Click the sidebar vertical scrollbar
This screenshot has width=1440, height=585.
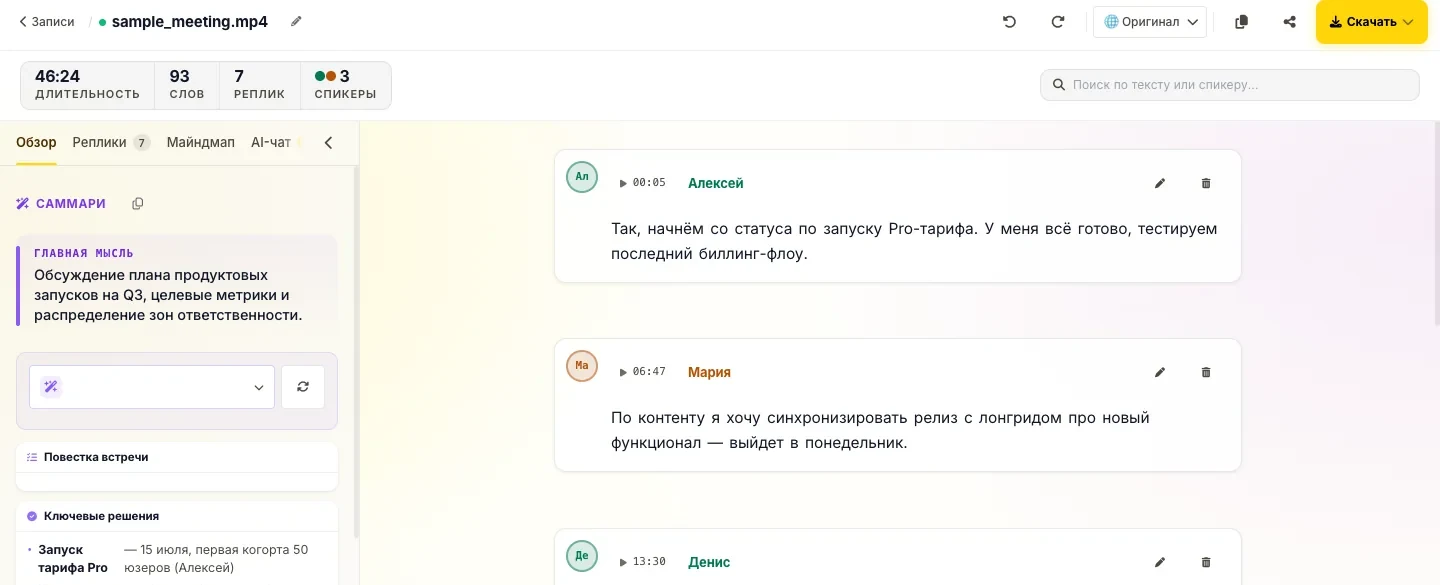(356, 350)
